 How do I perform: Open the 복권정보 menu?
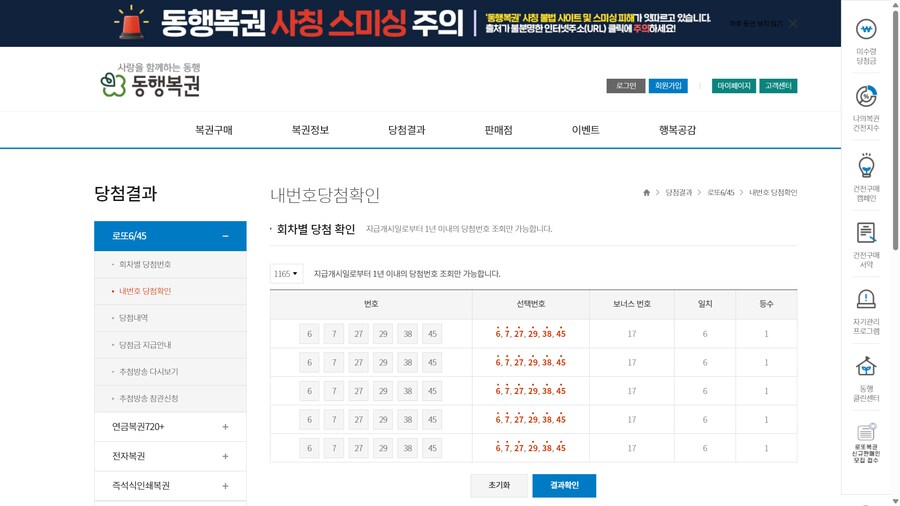coord(310,130)
